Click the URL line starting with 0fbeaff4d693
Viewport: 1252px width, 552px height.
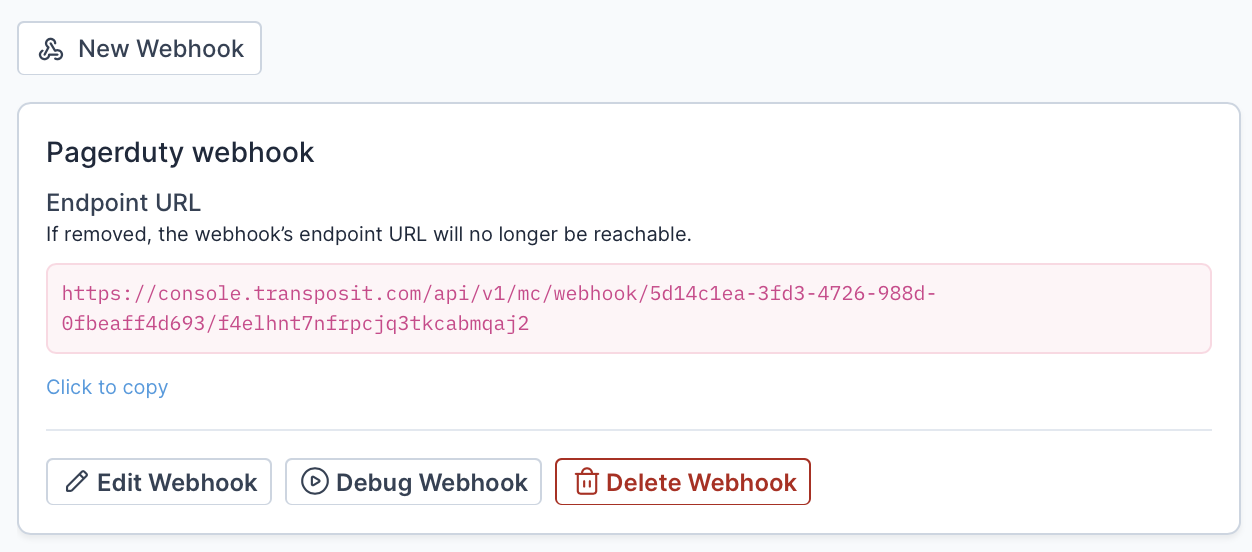click(x=295, y=323)
